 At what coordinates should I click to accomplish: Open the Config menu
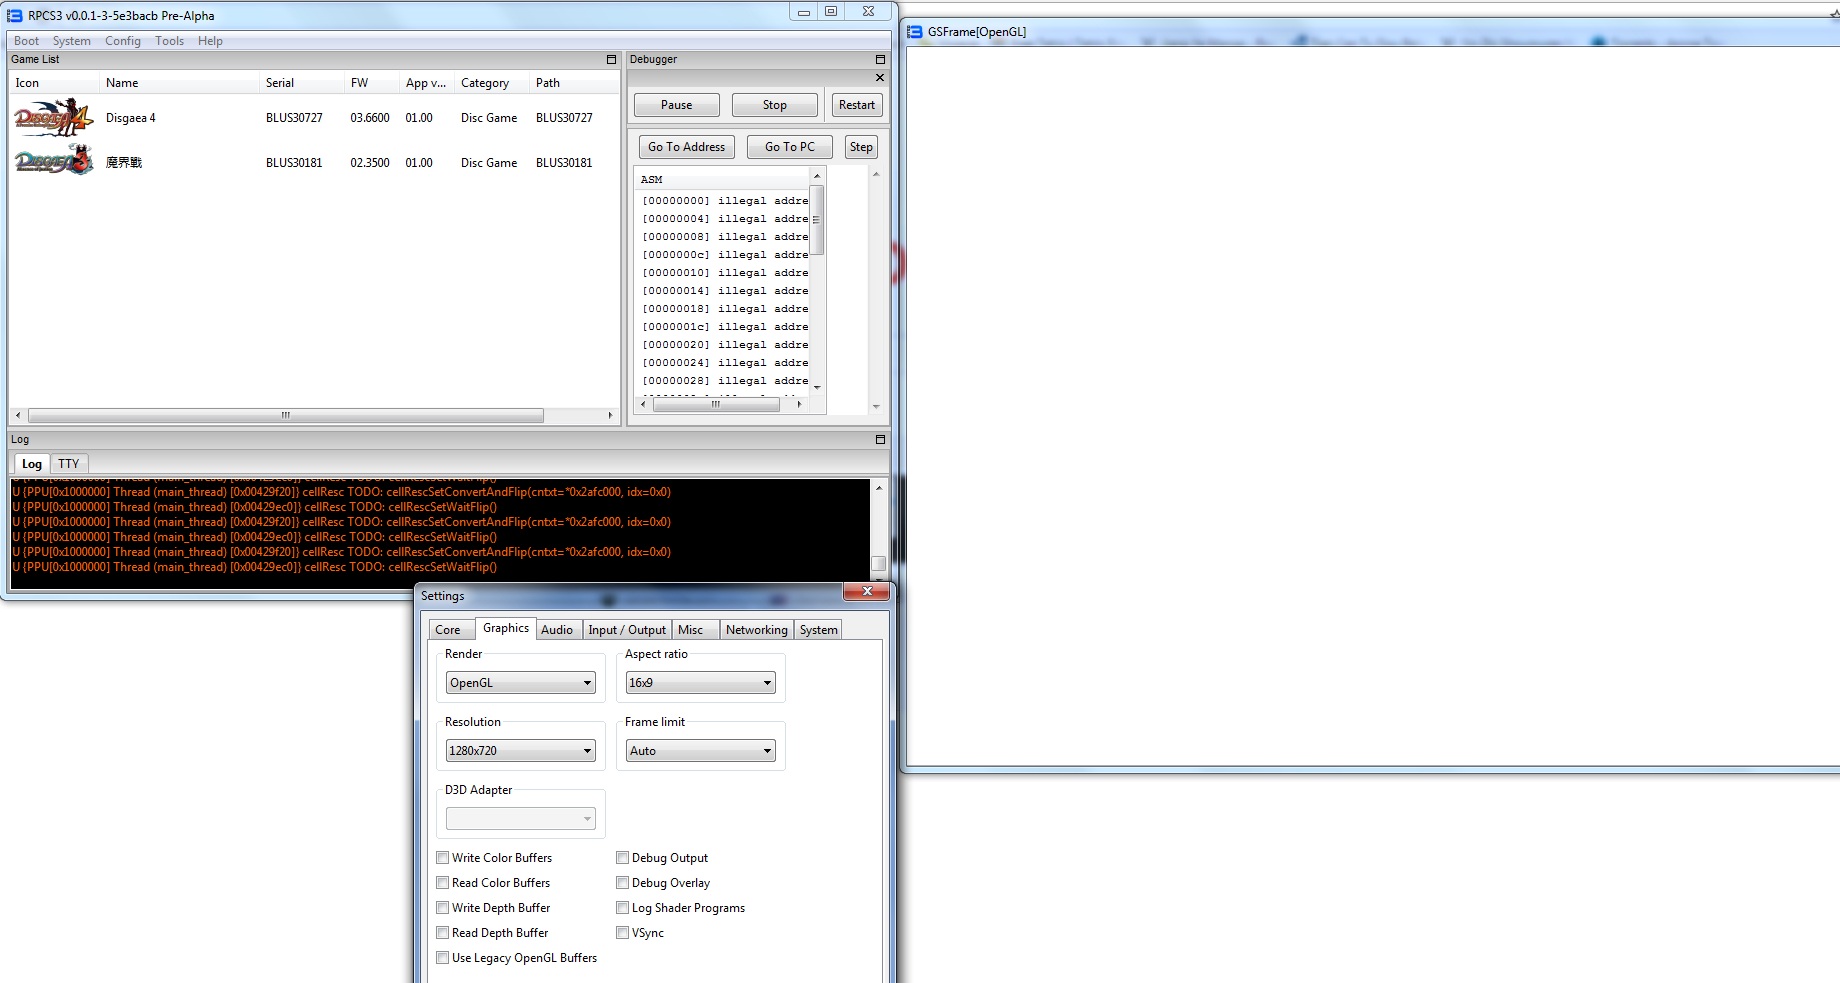[x=123, y=41]
